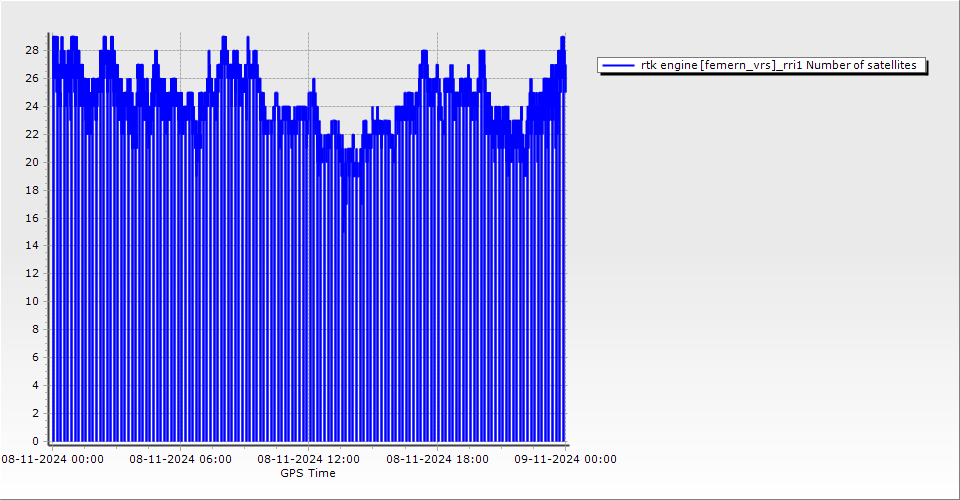Screen dimensions: 960x500
Task: Click the '08-11-2024 06:00' x-axis label
Action: (x=180, y=459)
